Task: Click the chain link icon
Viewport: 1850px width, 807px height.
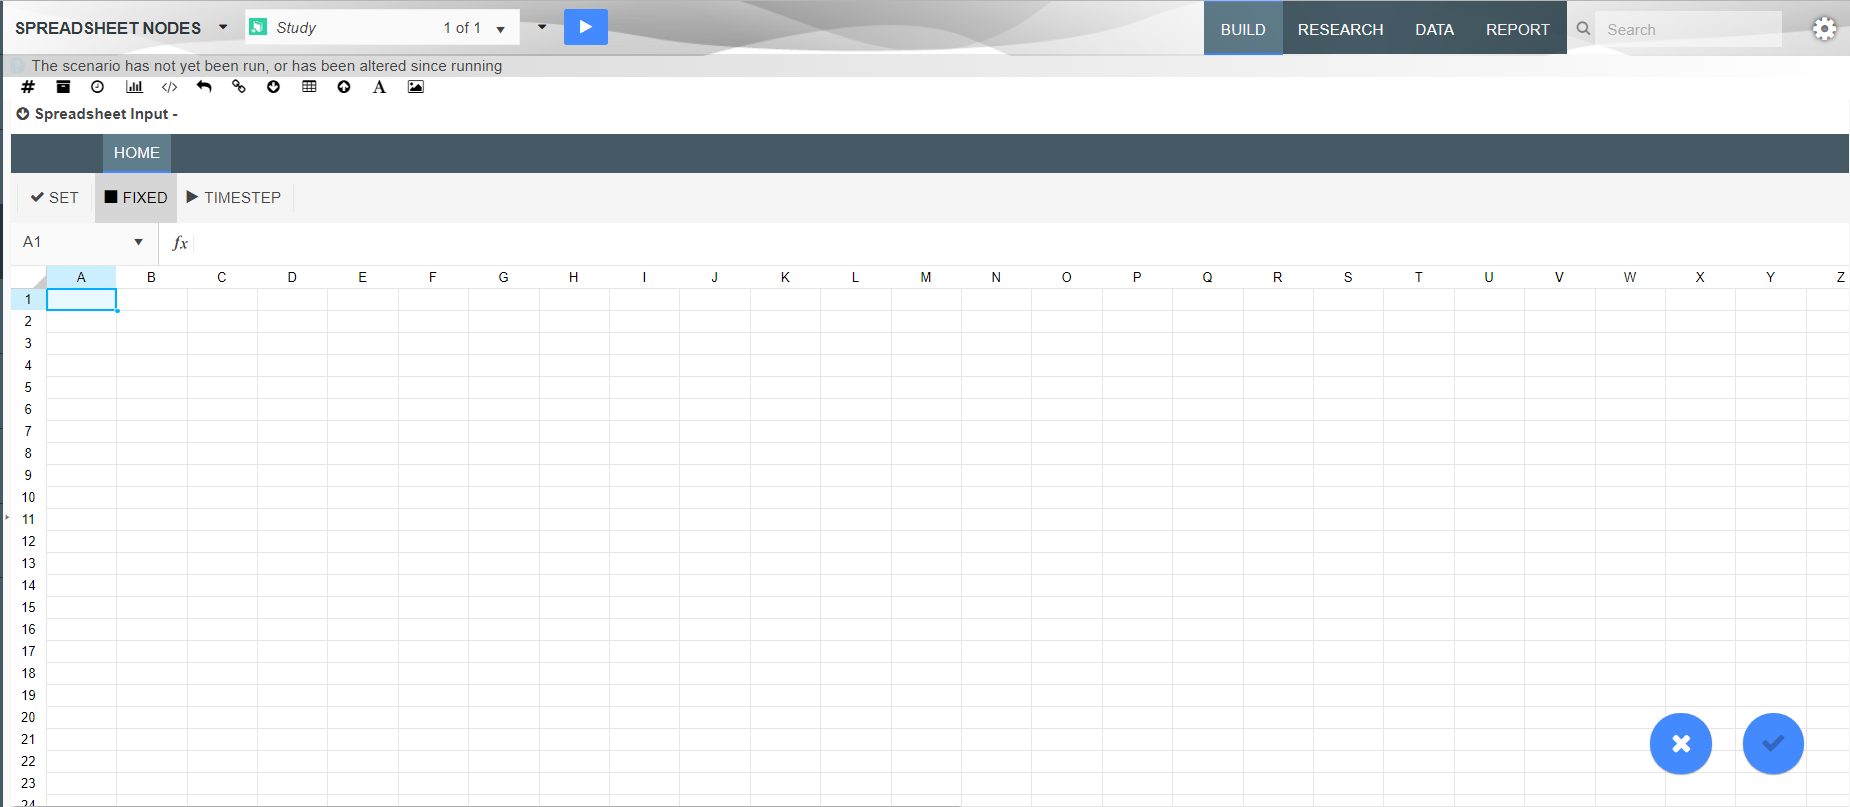Action: click(x=239, y=87)
